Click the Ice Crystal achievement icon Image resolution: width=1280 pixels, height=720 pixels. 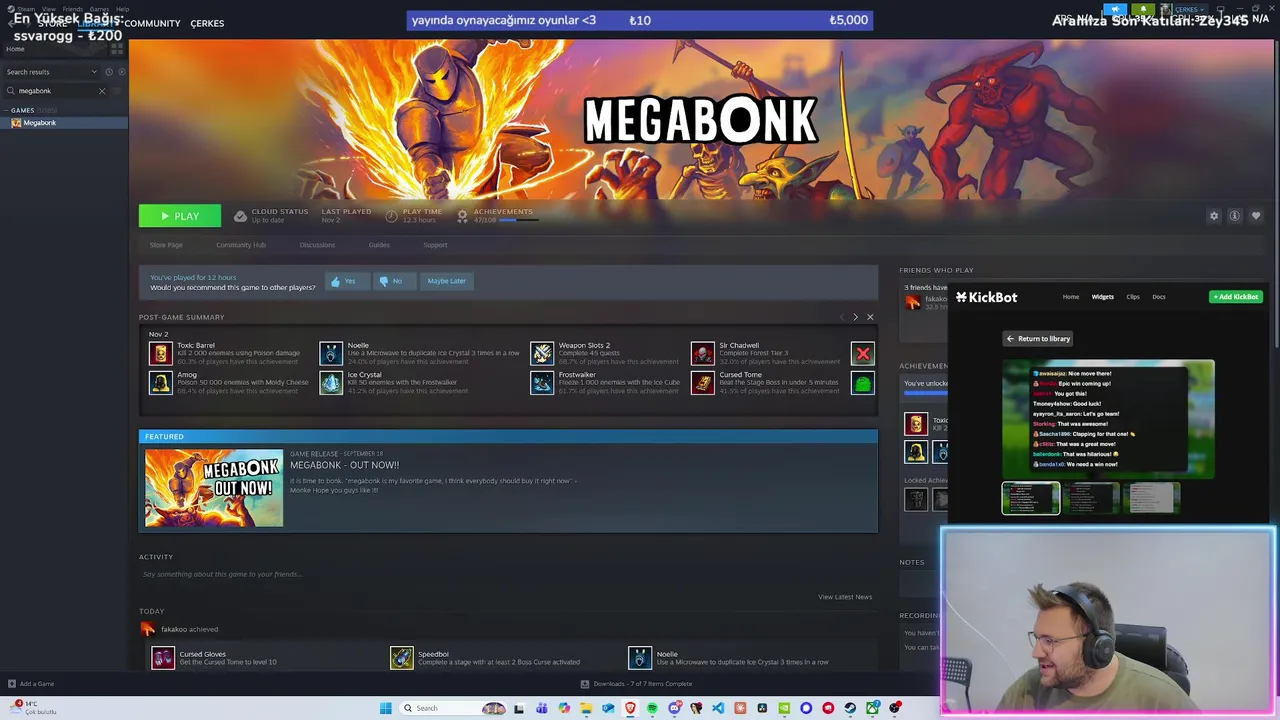[x=331, y=382]
